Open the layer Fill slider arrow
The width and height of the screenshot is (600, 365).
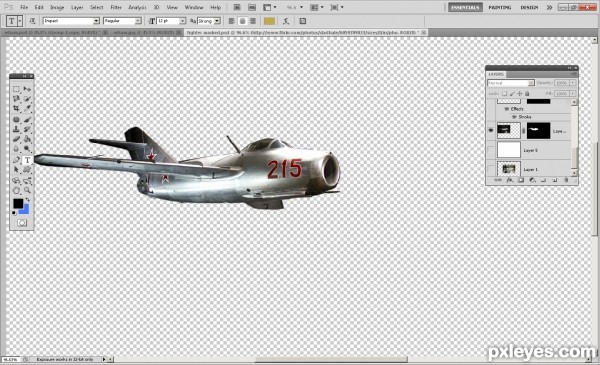pyautogui.click(x=572, y=93)
